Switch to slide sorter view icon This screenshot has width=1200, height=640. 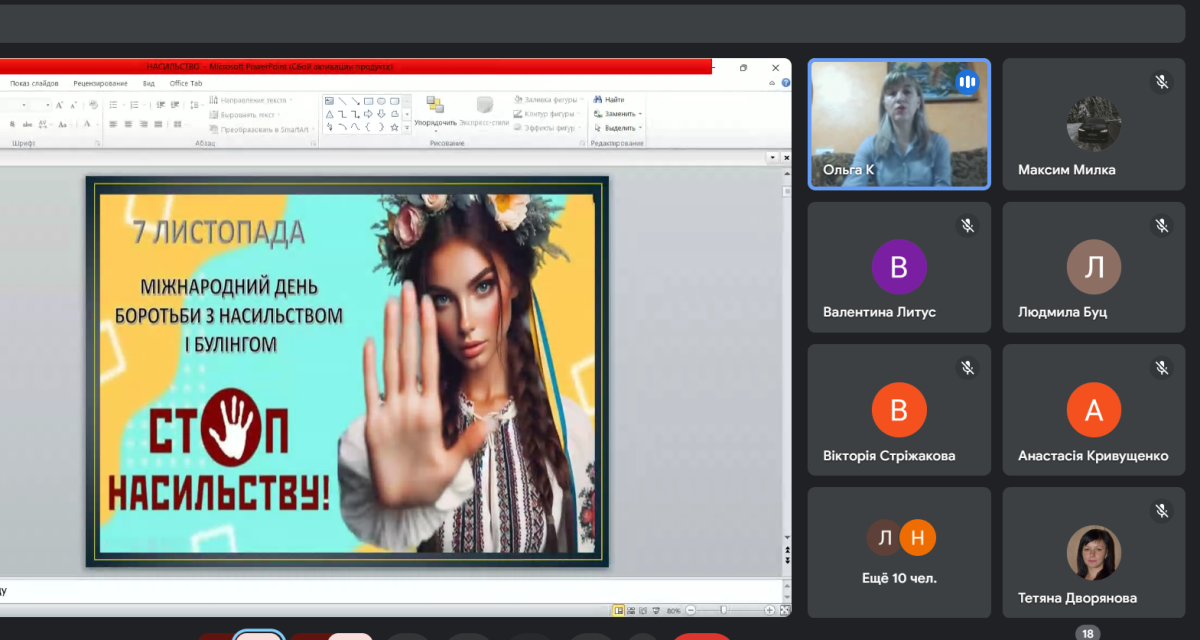(632, 610)
